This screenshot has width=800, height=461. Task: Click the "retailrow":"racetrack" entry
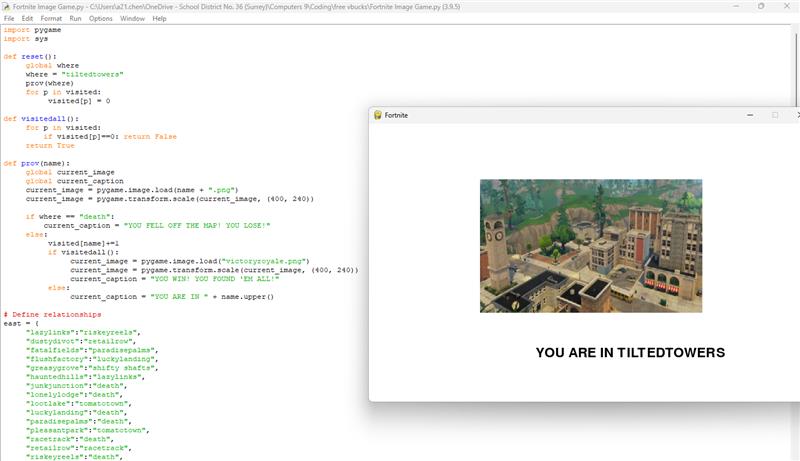pyautogui.click(x=79, y=448)
